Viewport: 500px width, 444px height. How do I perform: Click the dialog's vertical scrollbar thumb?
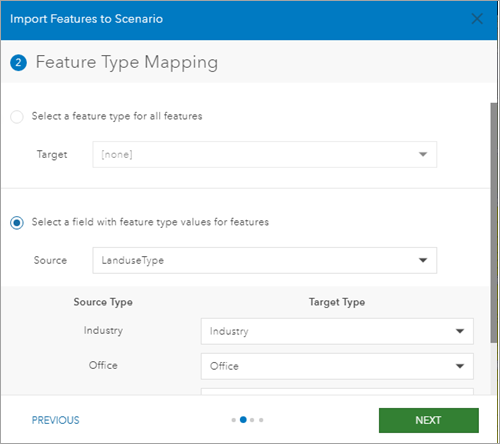point(494,223)
